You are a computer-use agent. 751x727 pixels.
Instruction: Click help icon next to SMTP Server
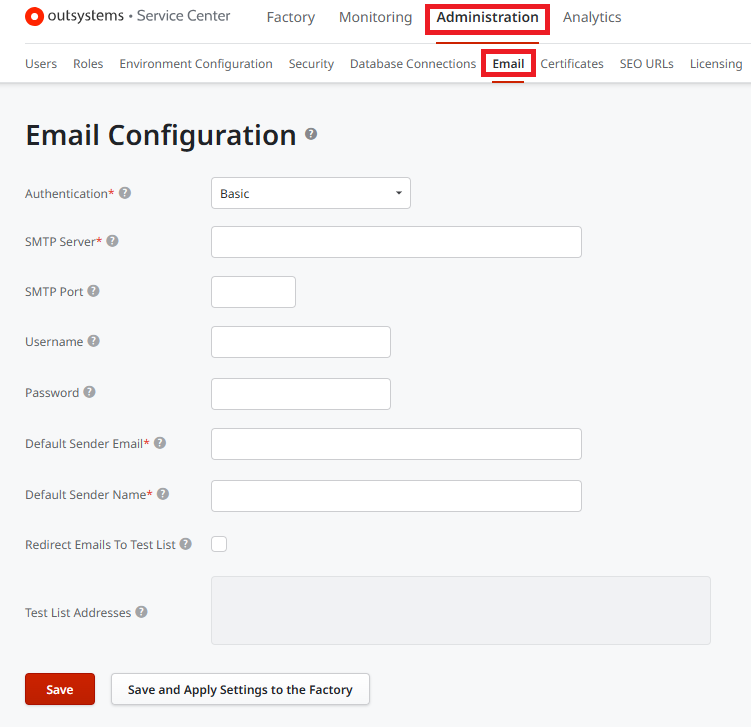(x=112, y=241)
